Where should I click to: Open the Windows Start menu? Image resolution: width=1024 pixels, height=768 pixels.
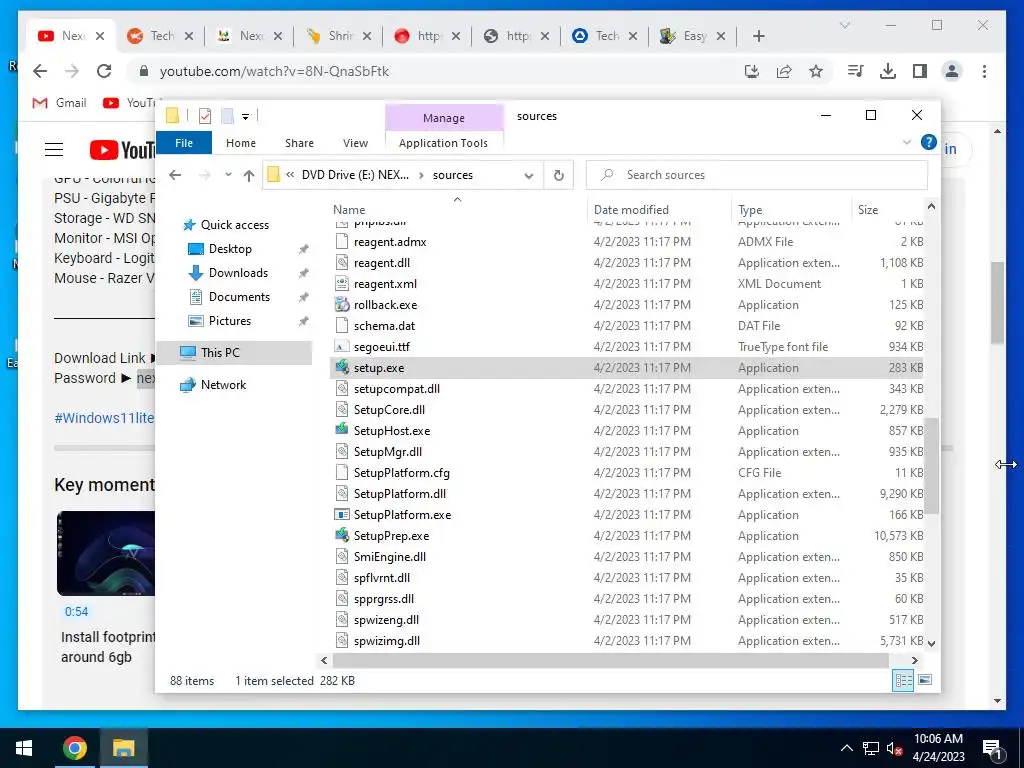(24, 748)
